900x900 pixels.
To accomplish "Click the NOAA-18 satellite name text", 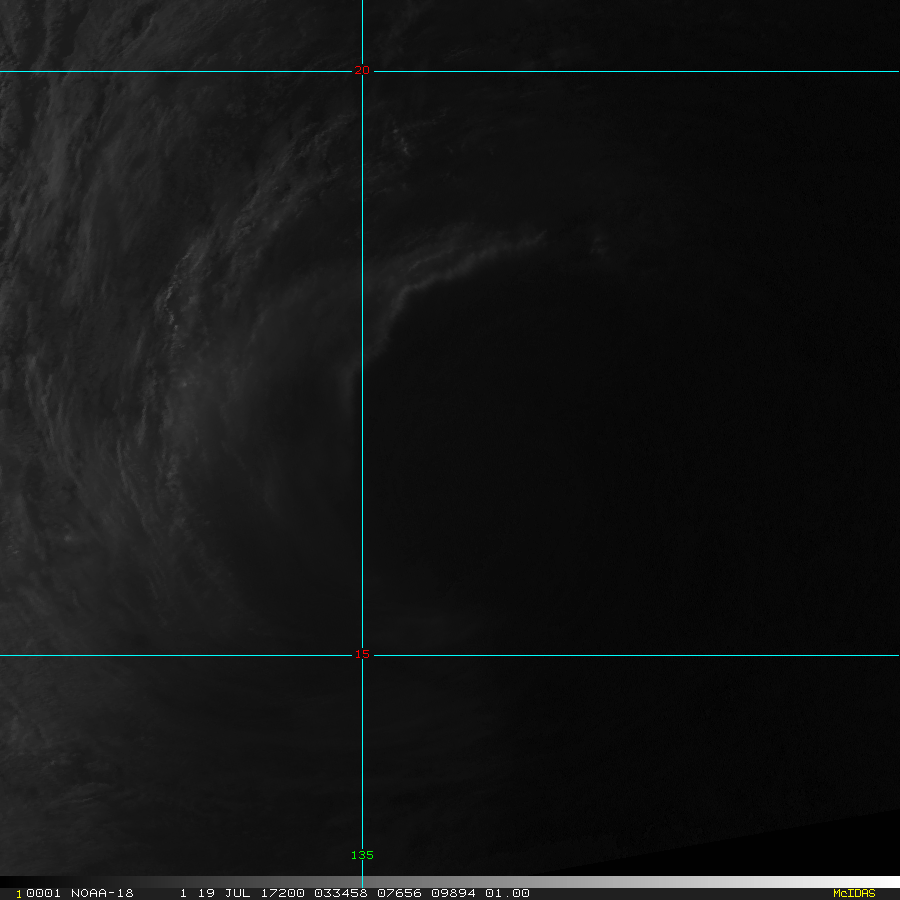I will coord(103,893).
